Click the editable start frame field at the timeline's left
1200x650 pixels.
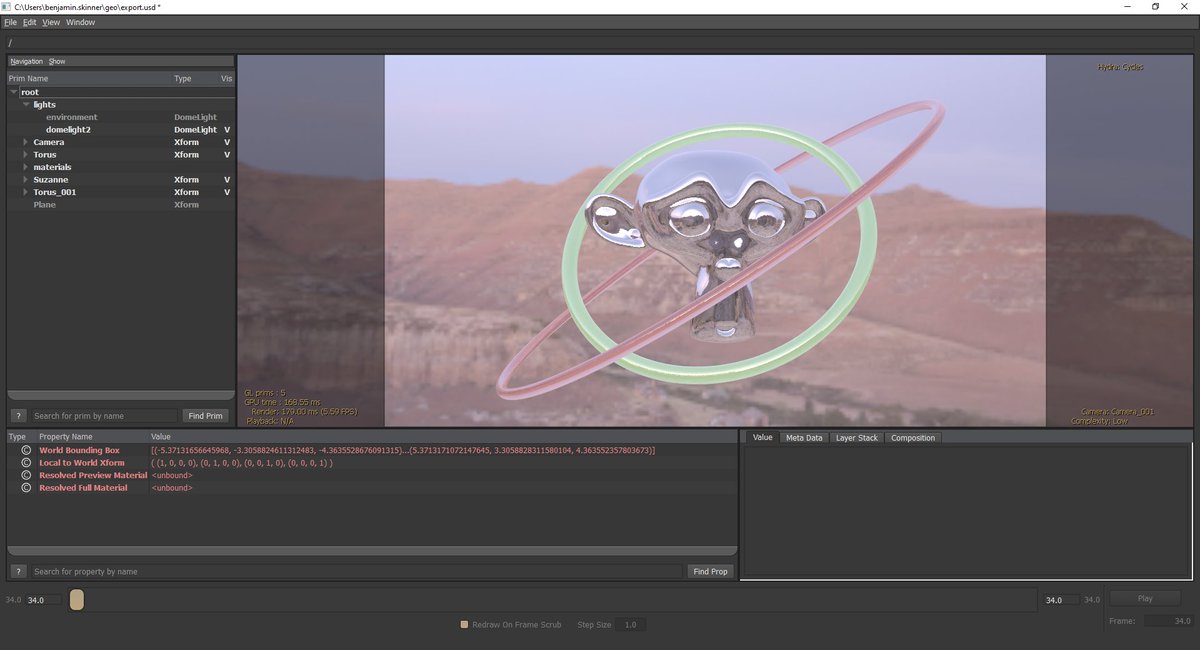[43, 600]
